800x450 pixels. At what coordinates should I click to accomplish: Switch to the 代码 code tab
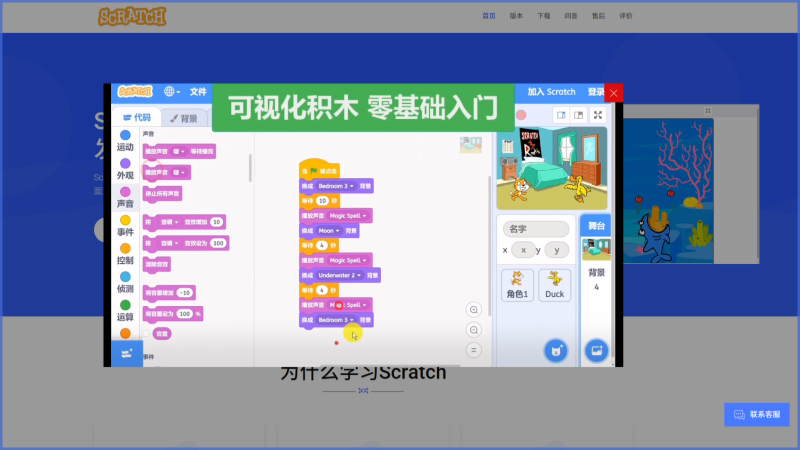137,118
